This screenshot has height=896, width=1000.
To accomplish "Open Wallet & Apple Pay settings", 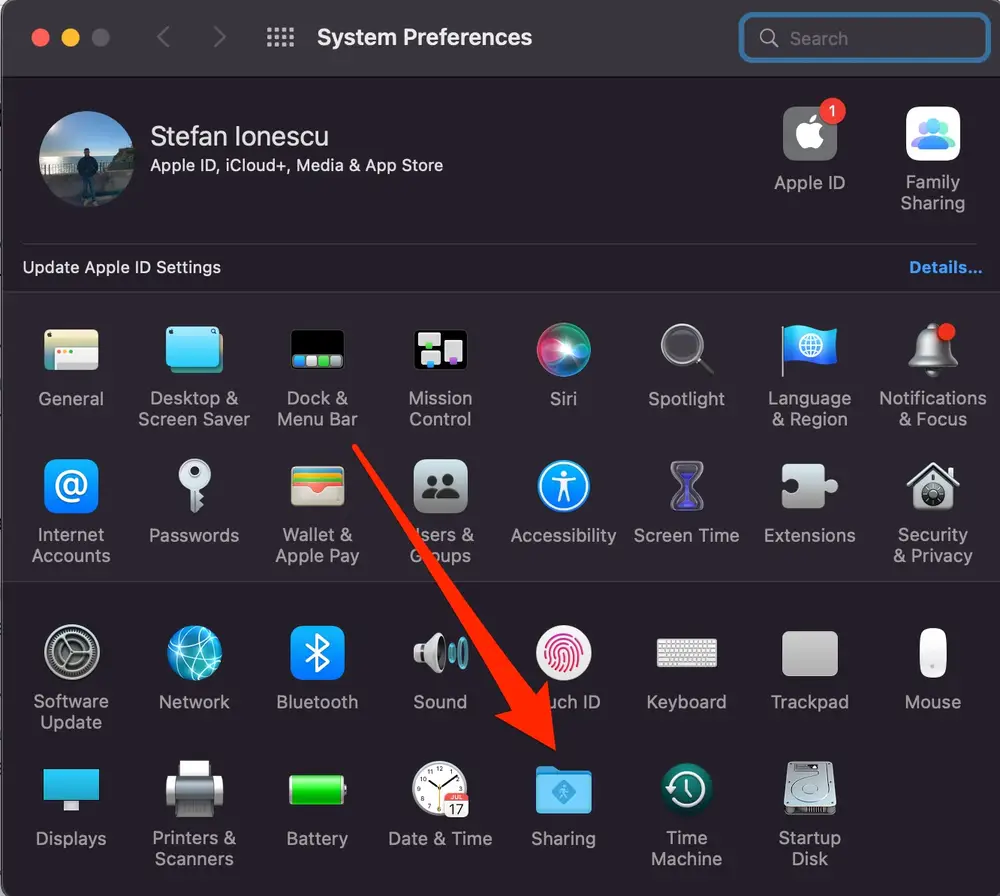I will (x=317, y=486).
